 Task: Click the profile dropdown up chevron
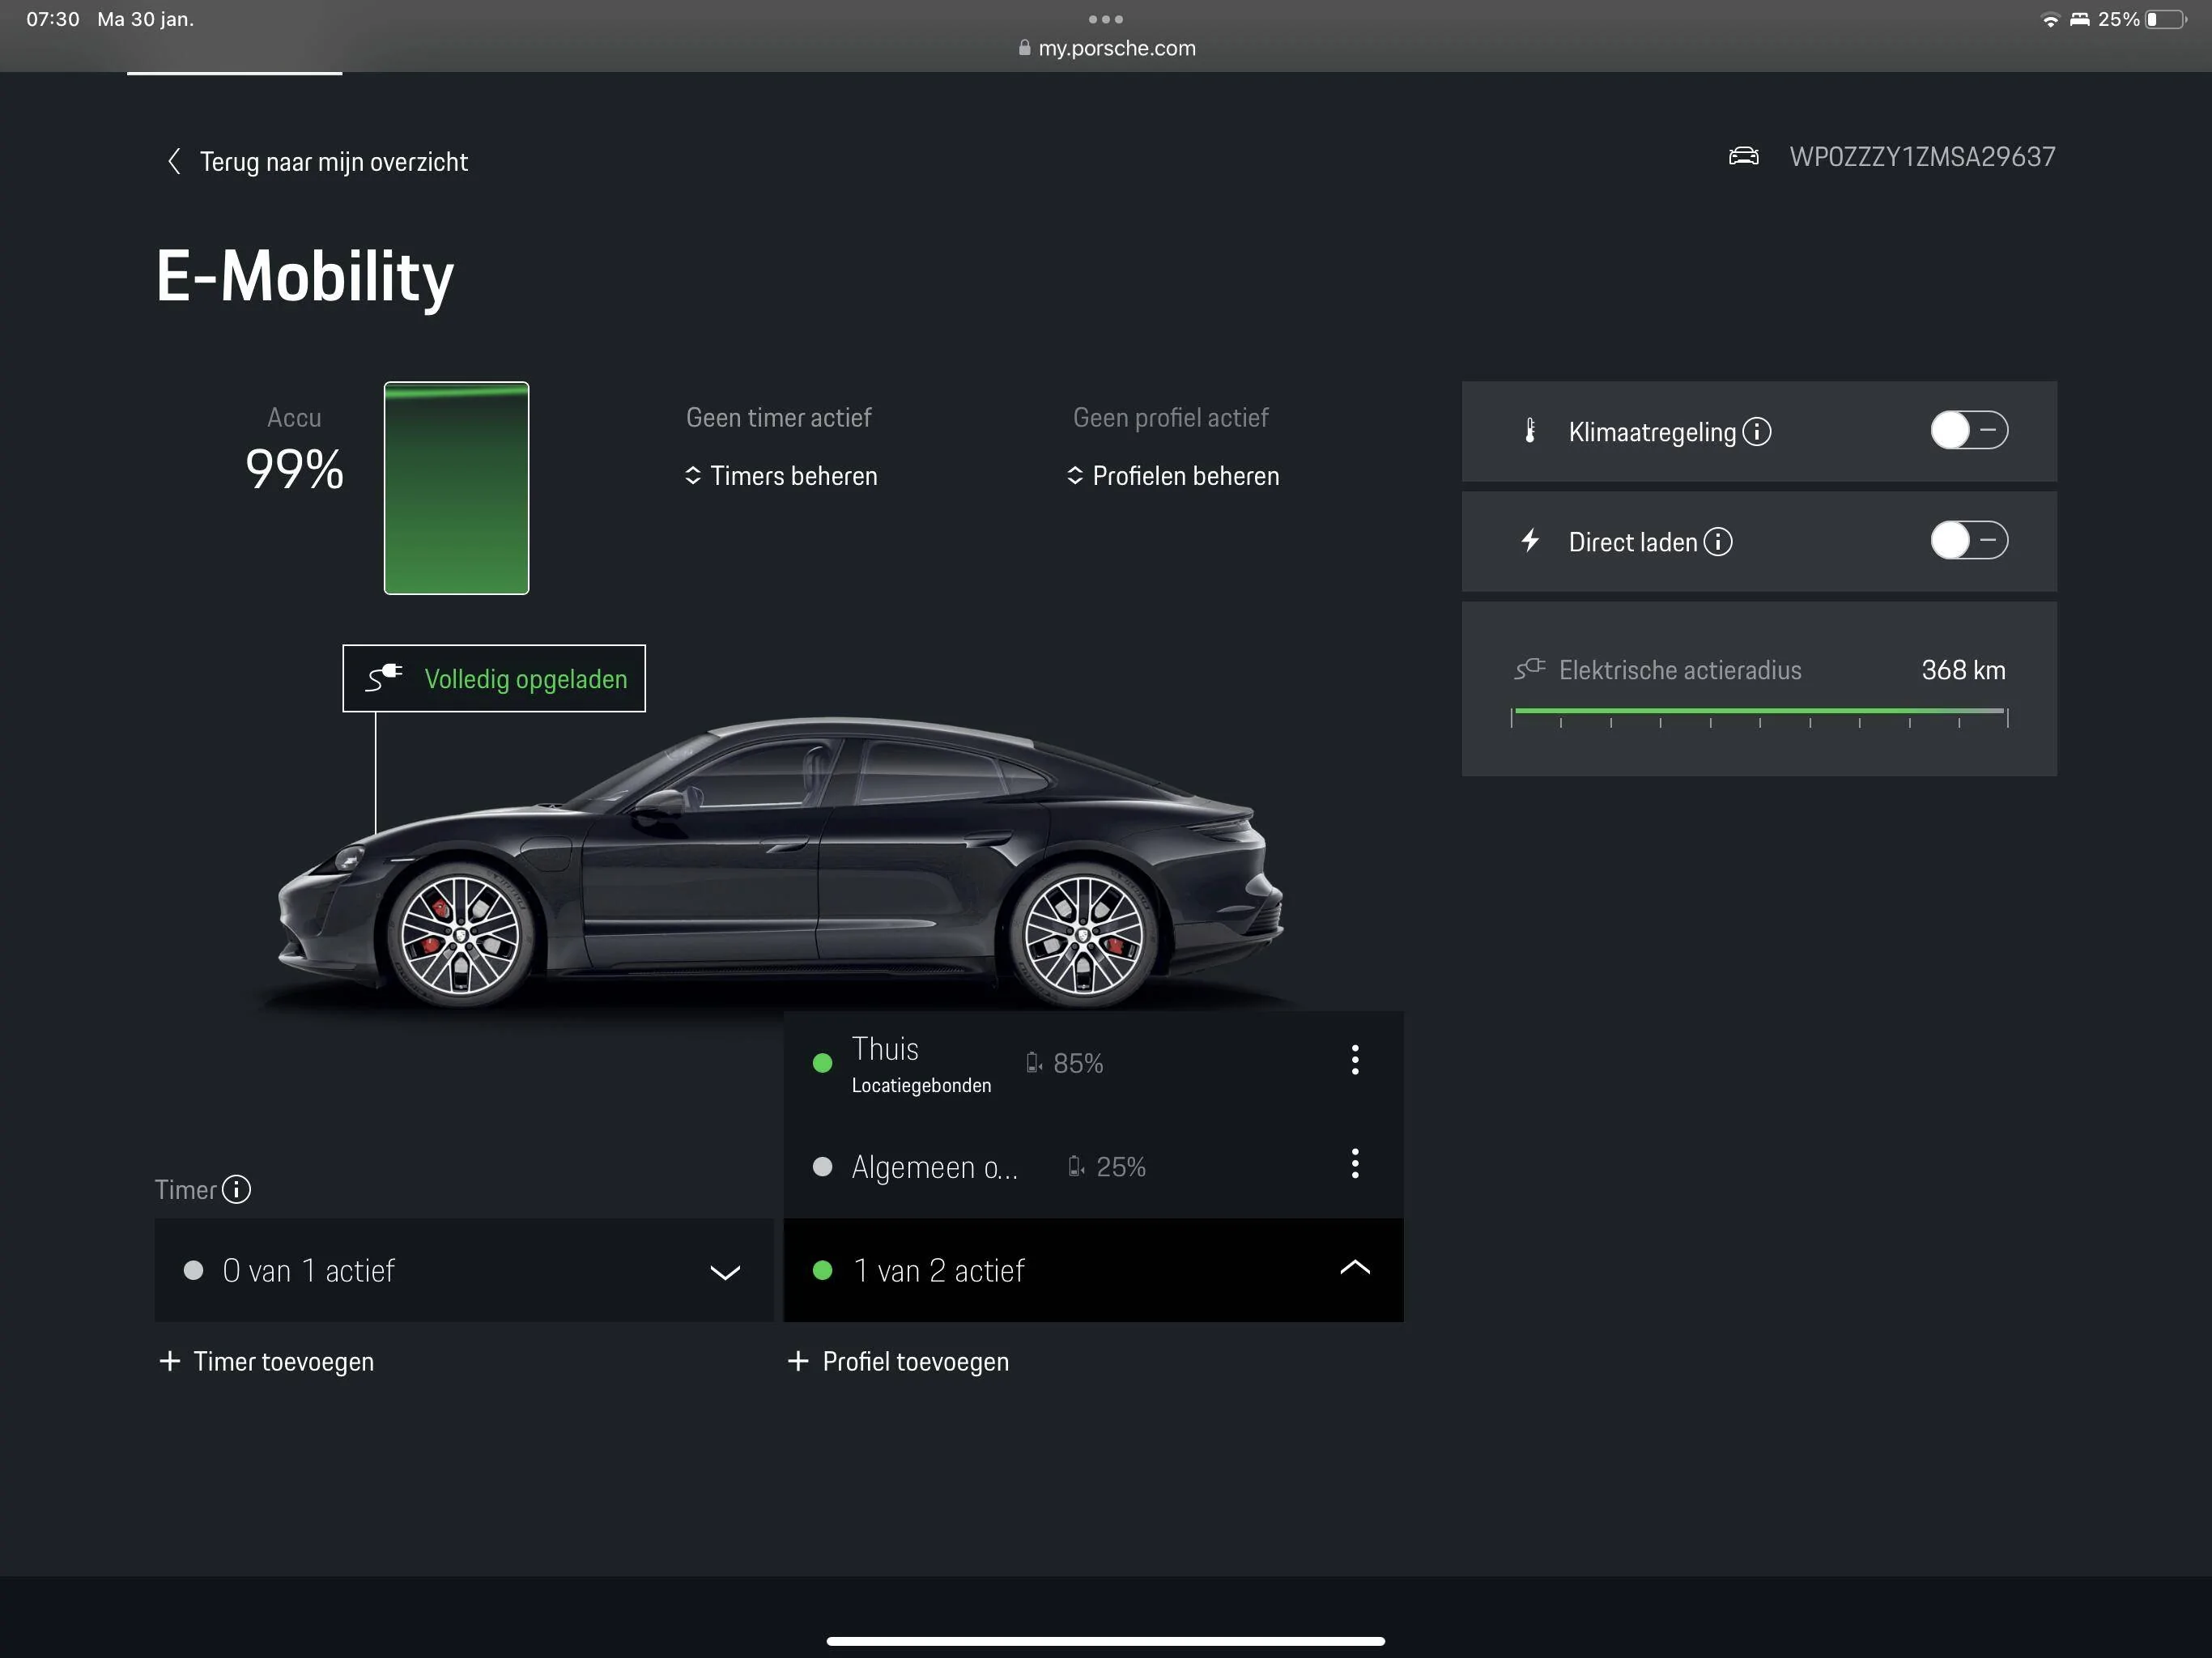point(1355,1267)
